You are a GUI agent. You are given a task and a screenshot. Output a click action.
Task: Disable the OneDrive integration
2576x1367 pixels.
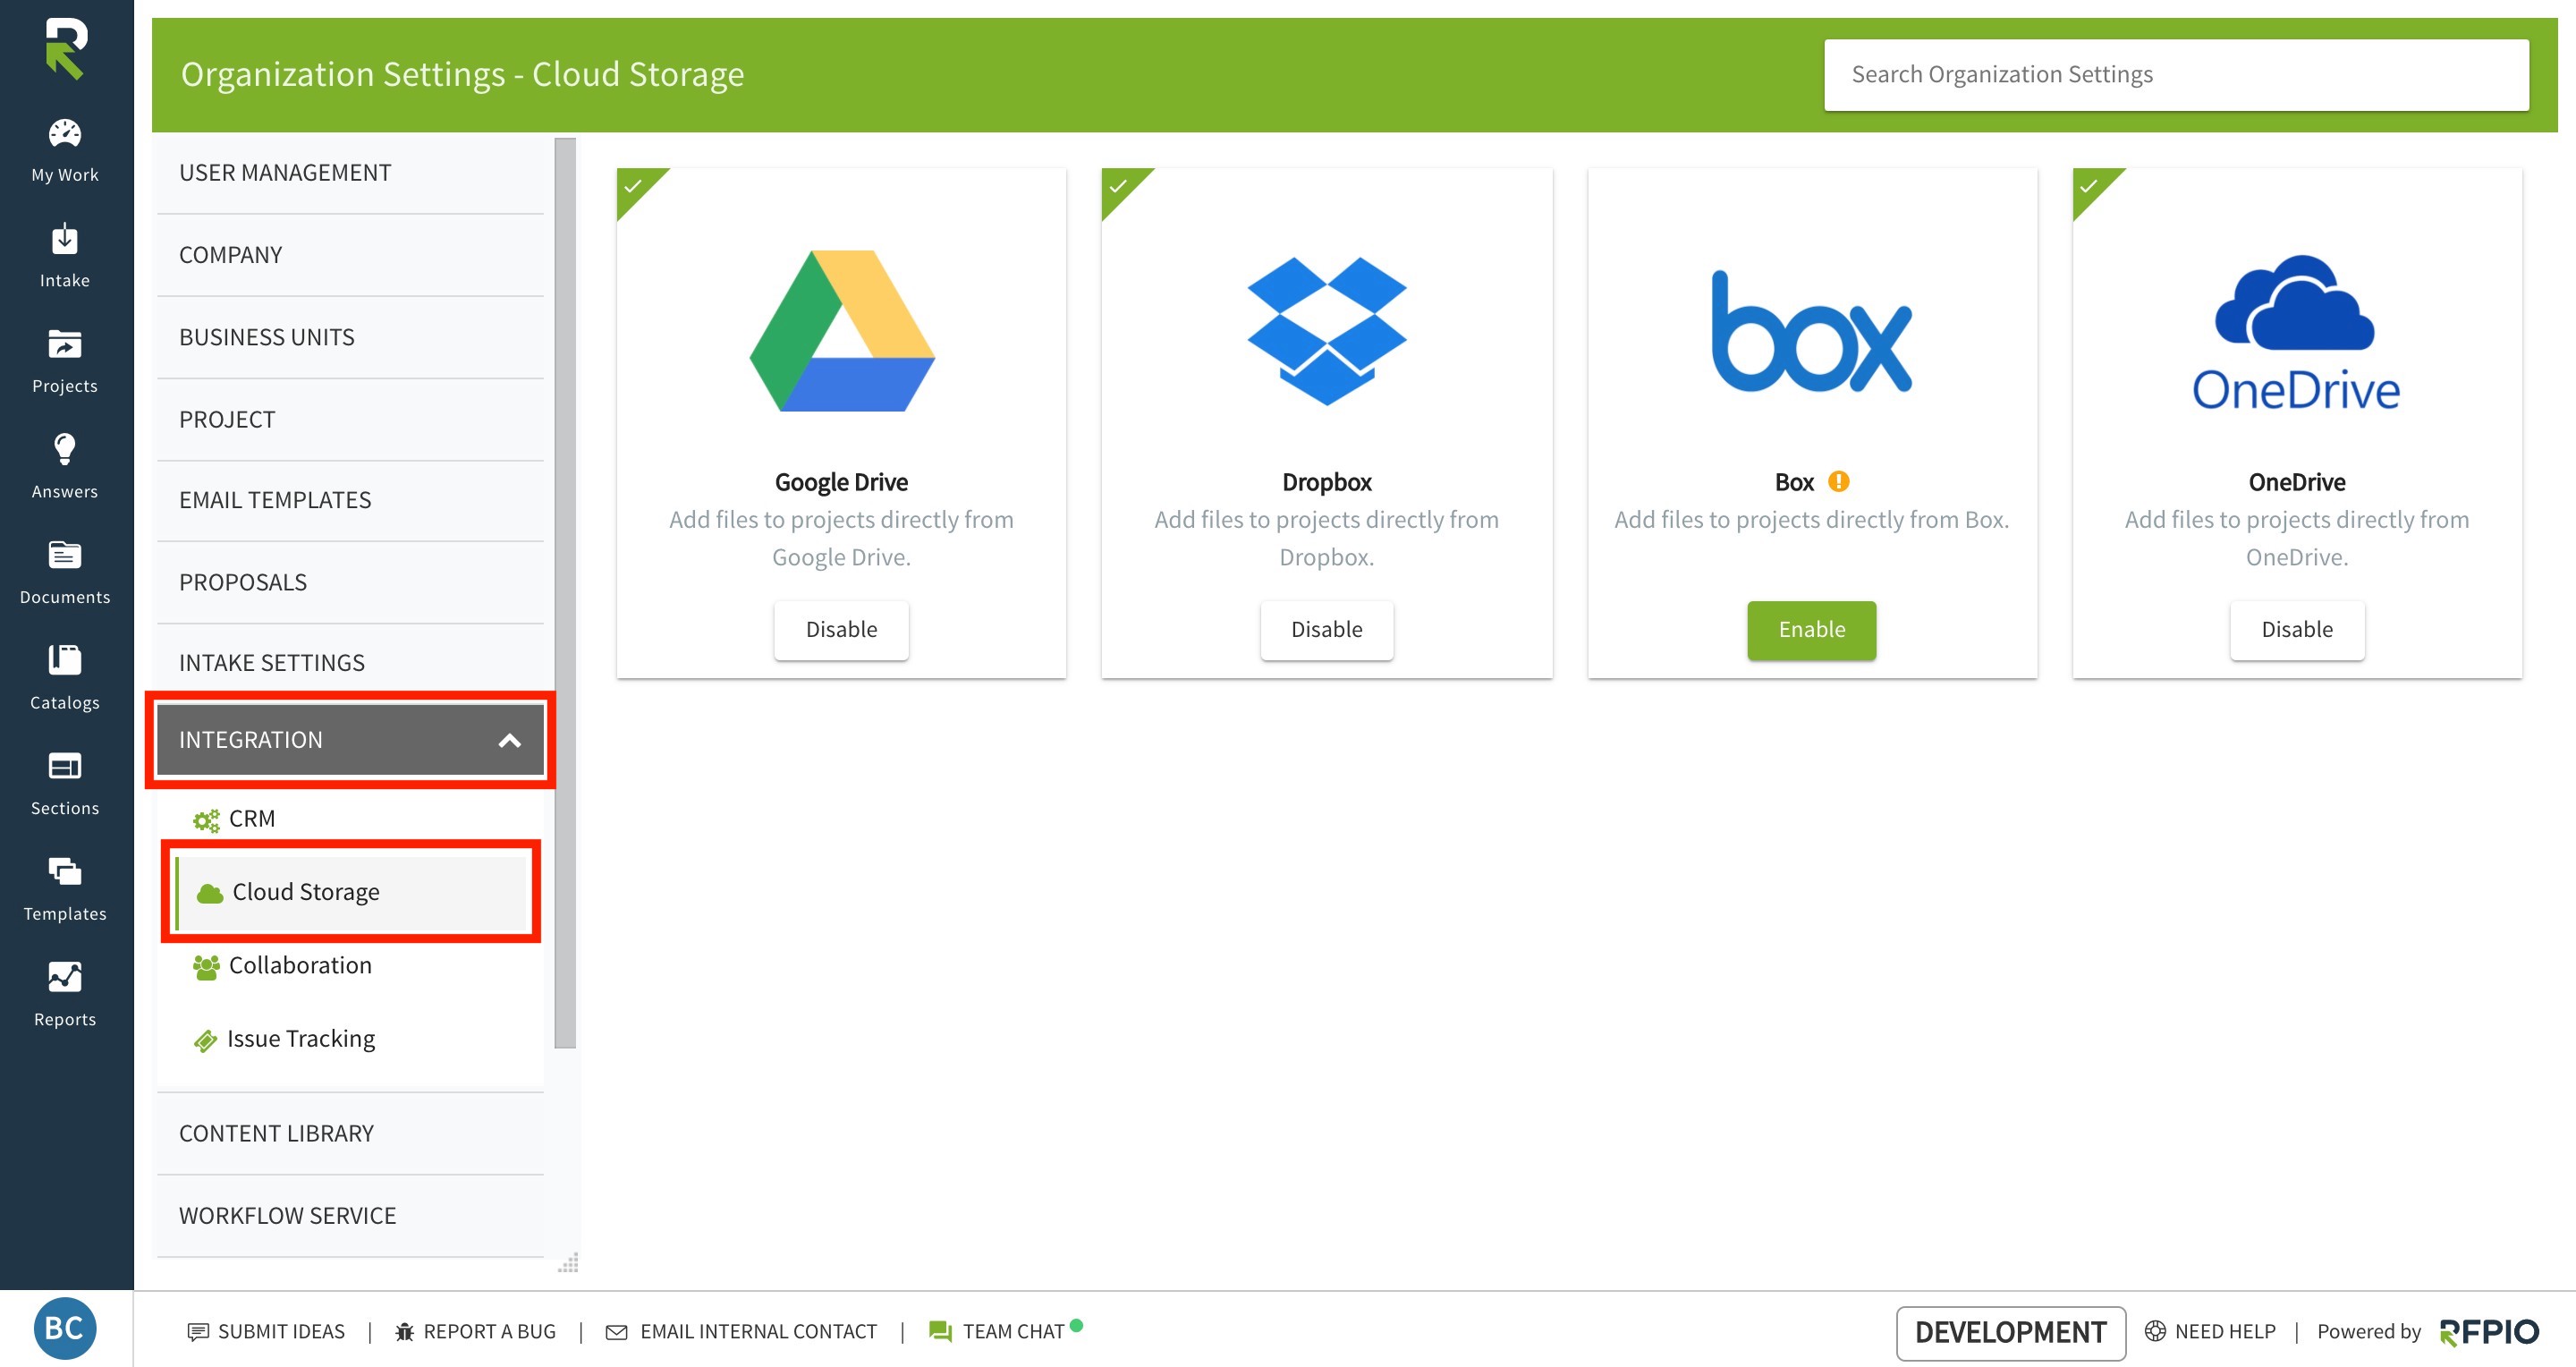pyautogui.click(x=2297, y=630)
